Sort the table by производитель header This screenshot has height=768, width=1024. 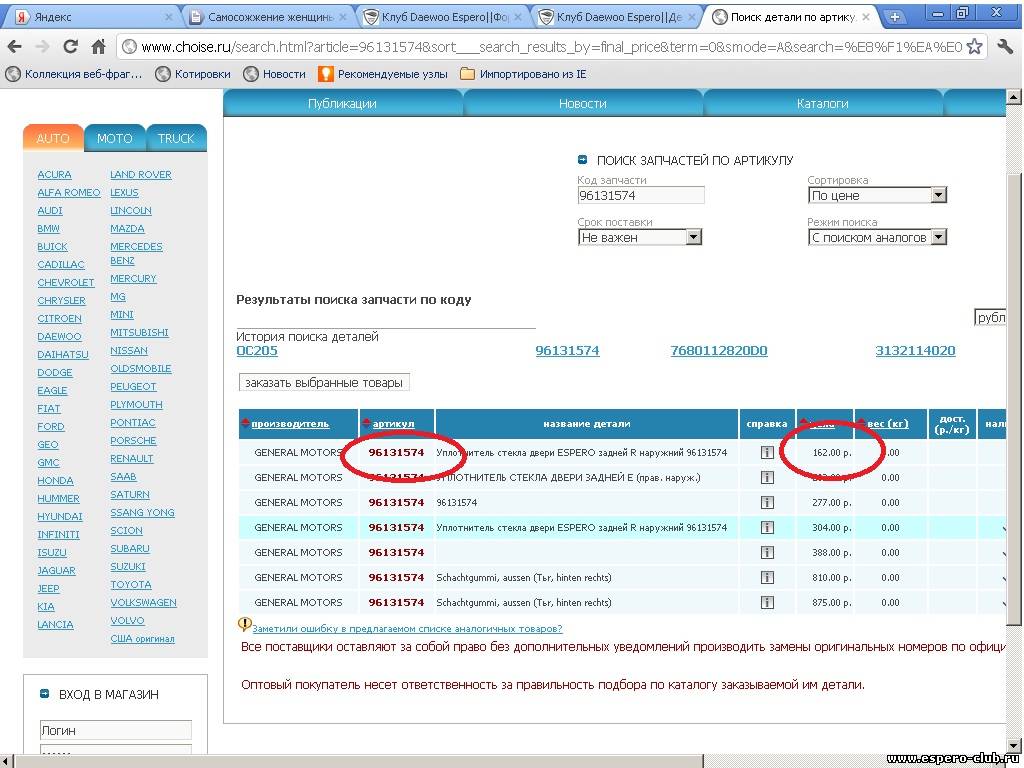[290, 424]
